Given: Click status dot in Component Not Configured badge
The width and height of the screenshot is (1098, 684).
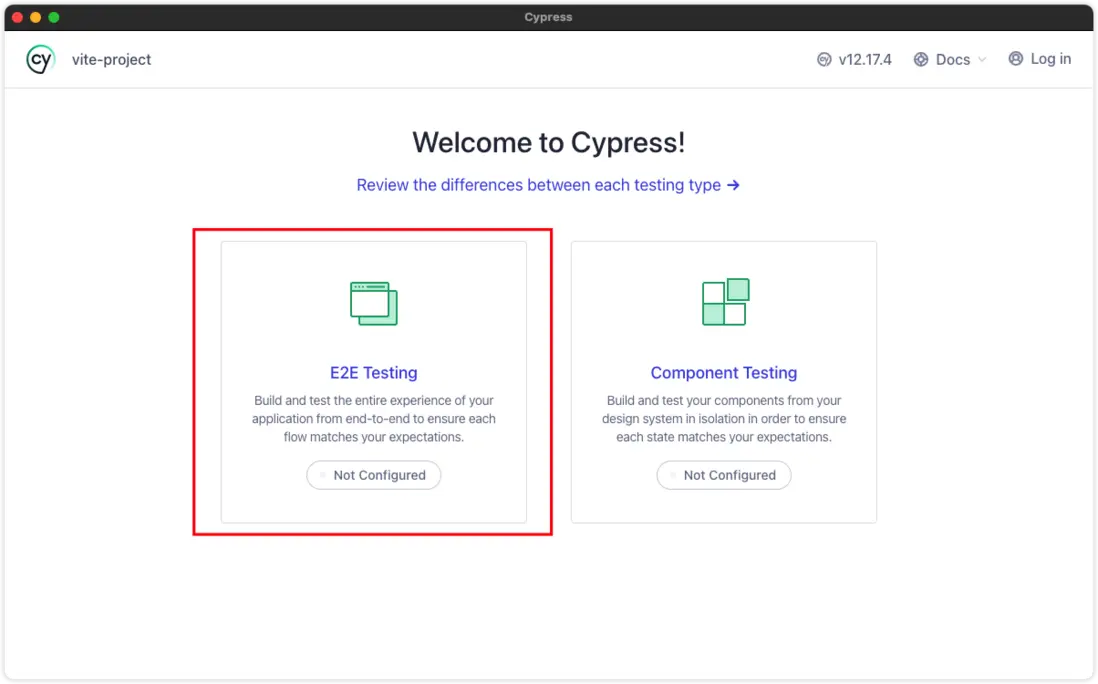Looking at the screenshot, I should pos(673,475).
